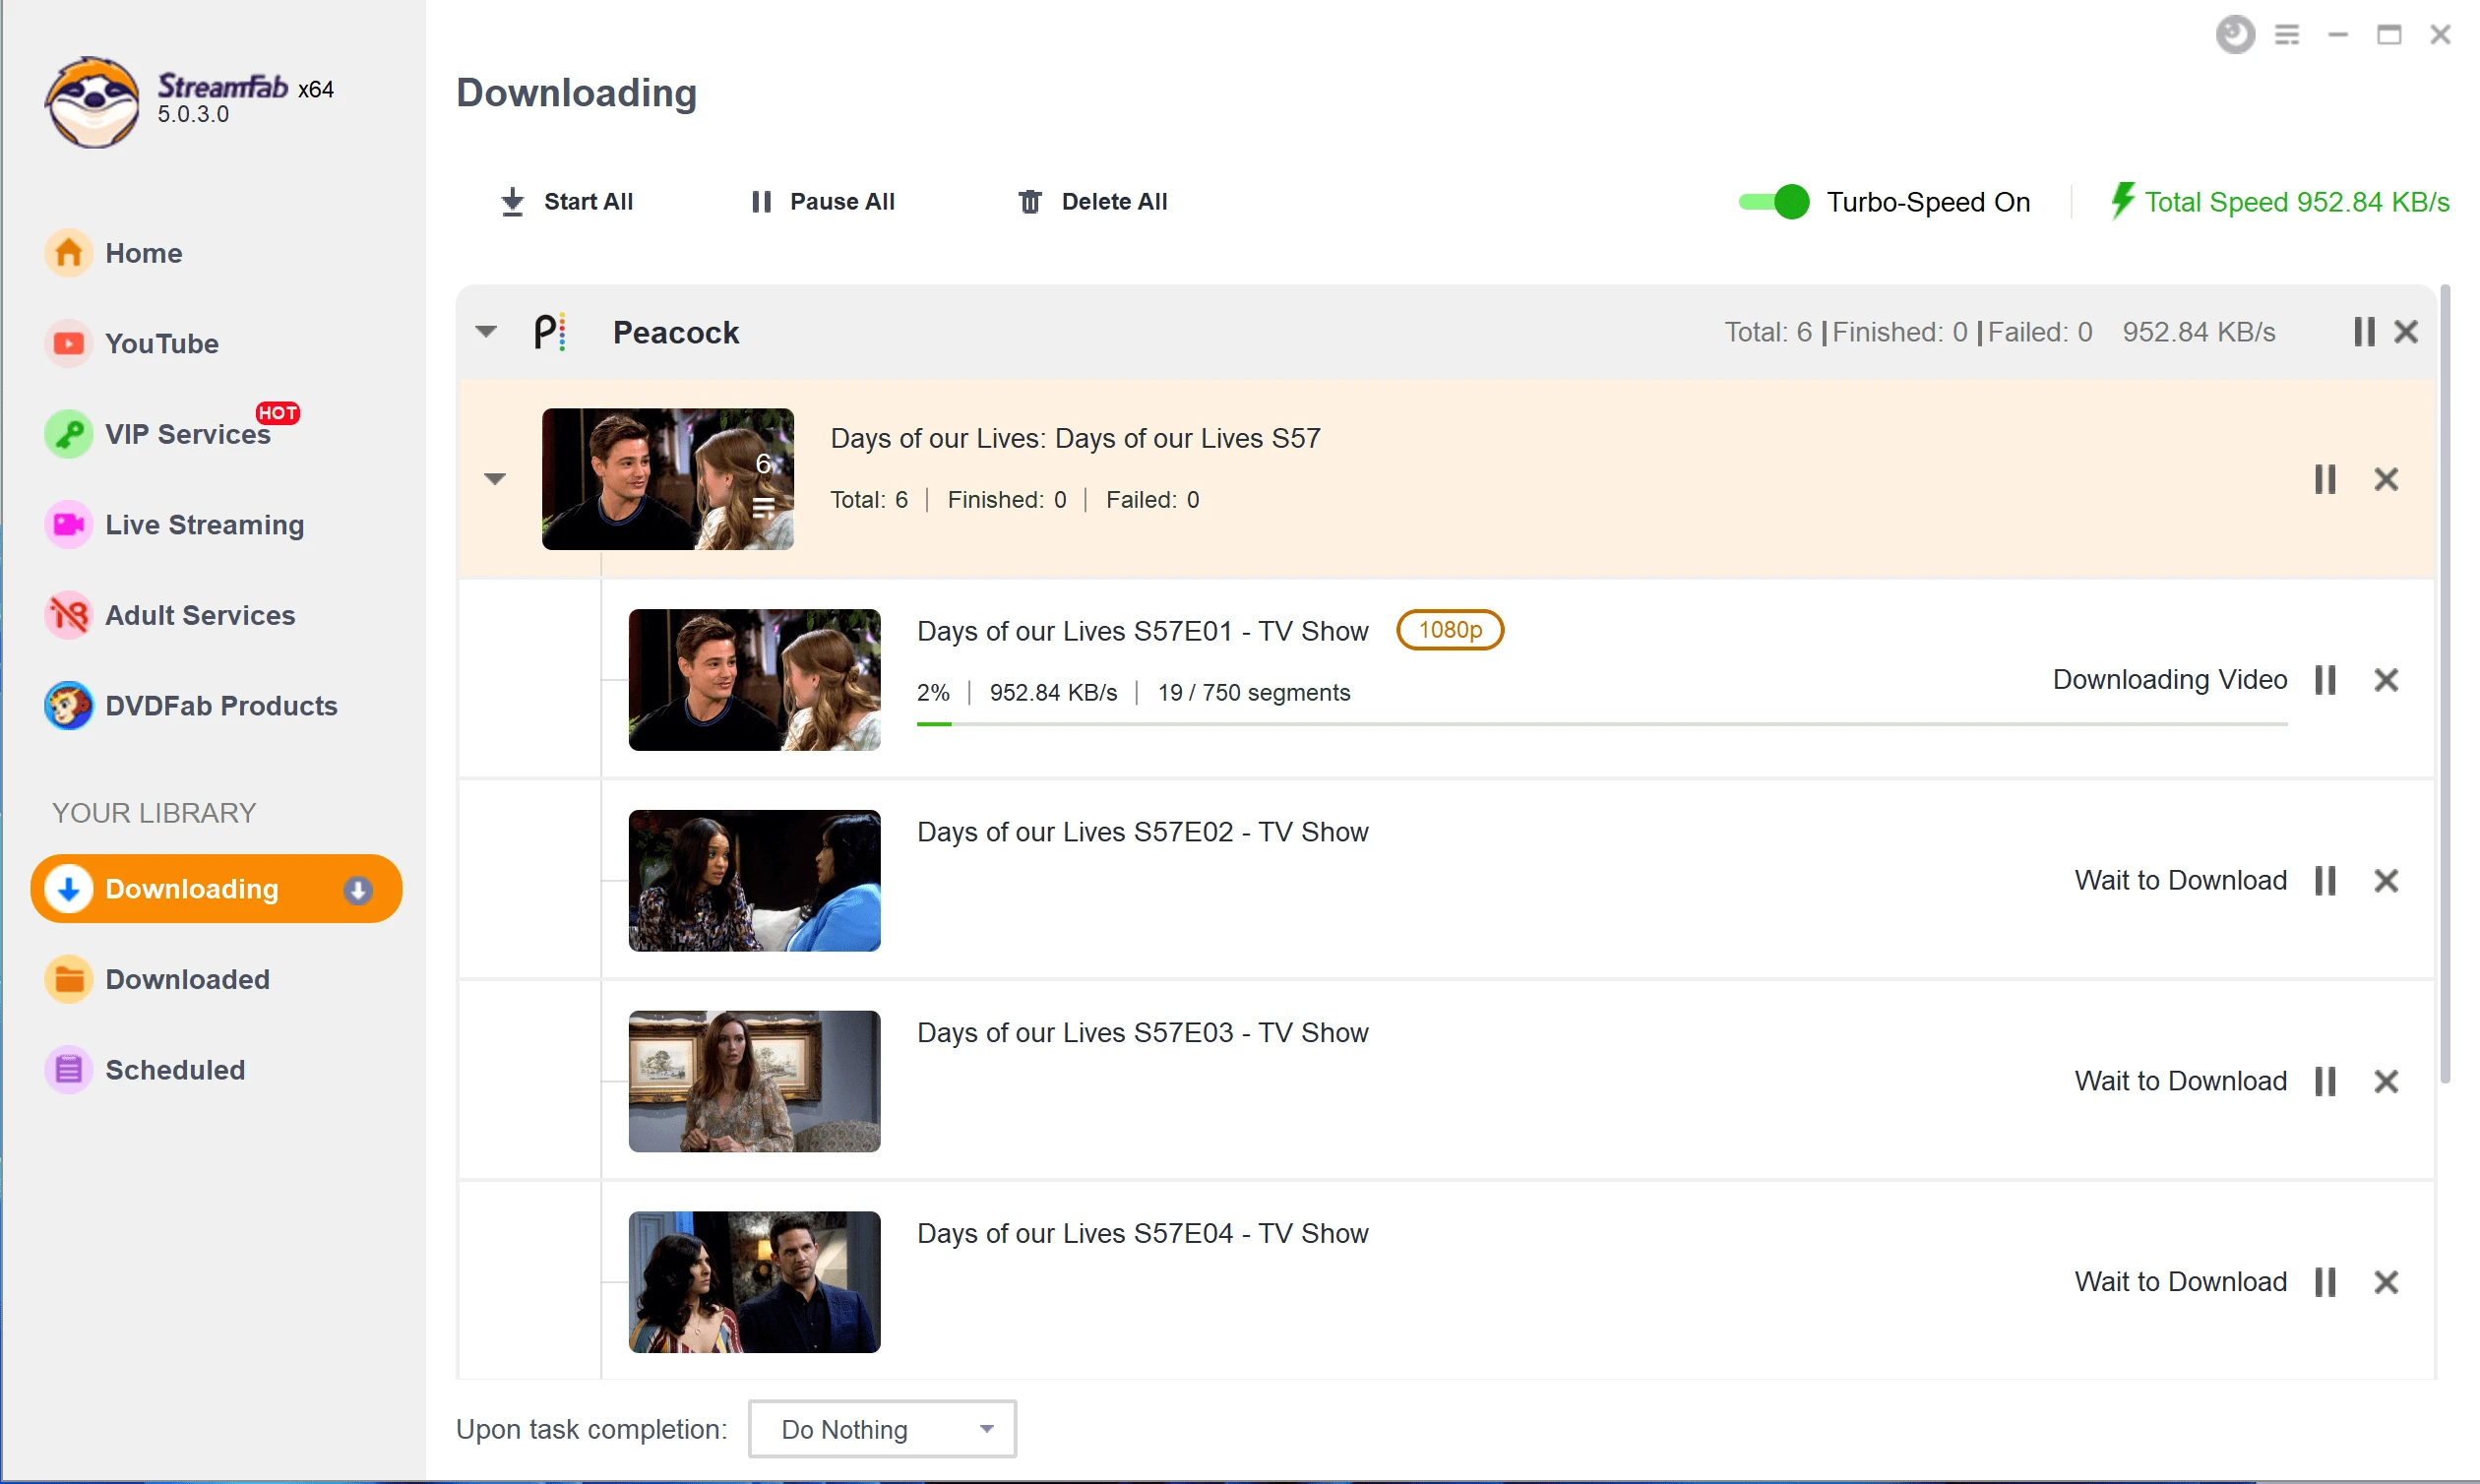Screen dimensions: 2480x1484
Task: Click the Scheduled menu item
Action: [x=175, y=1069]
